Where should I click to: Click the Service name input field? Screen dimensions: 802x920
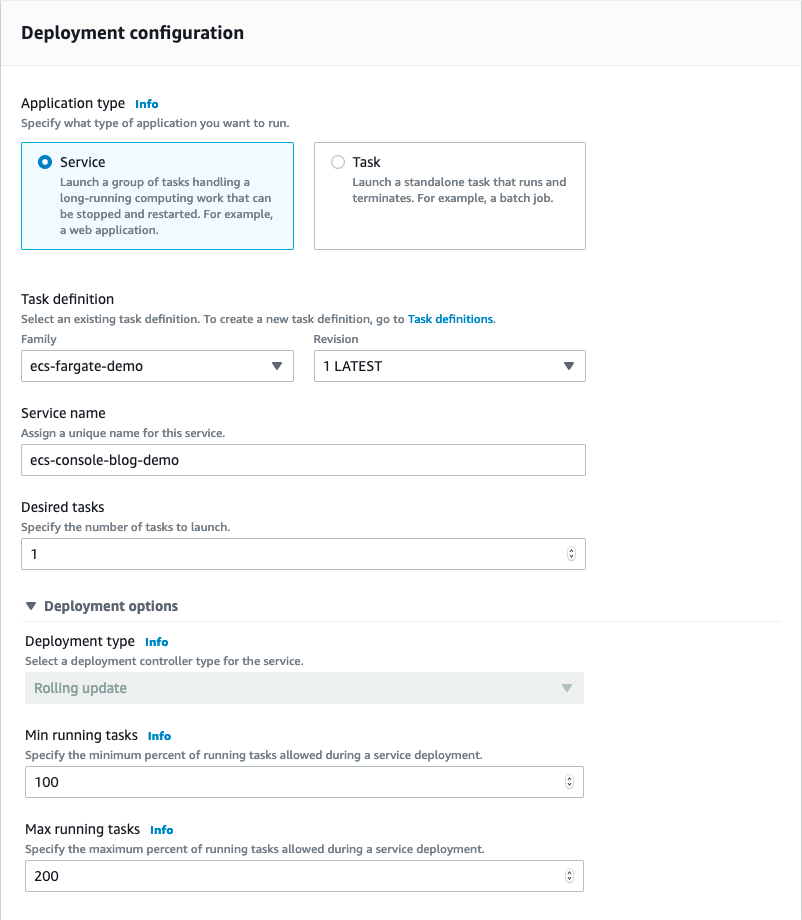tap(303, 460)
